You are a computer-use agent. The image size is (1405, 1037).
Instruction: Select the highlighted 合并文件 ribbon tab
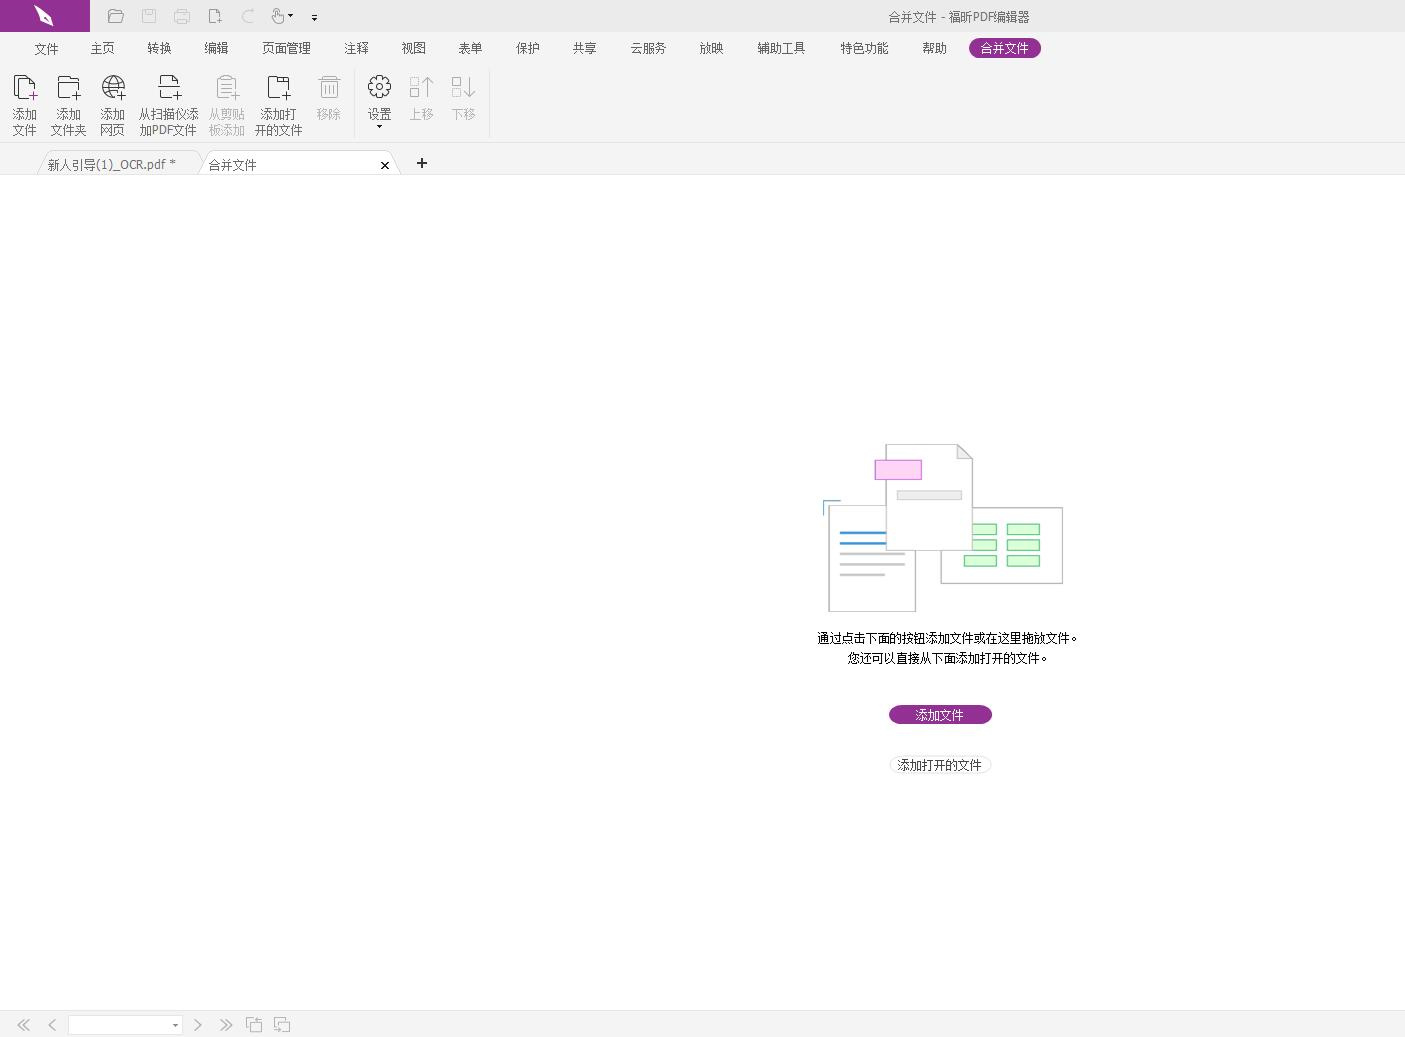1004,48
